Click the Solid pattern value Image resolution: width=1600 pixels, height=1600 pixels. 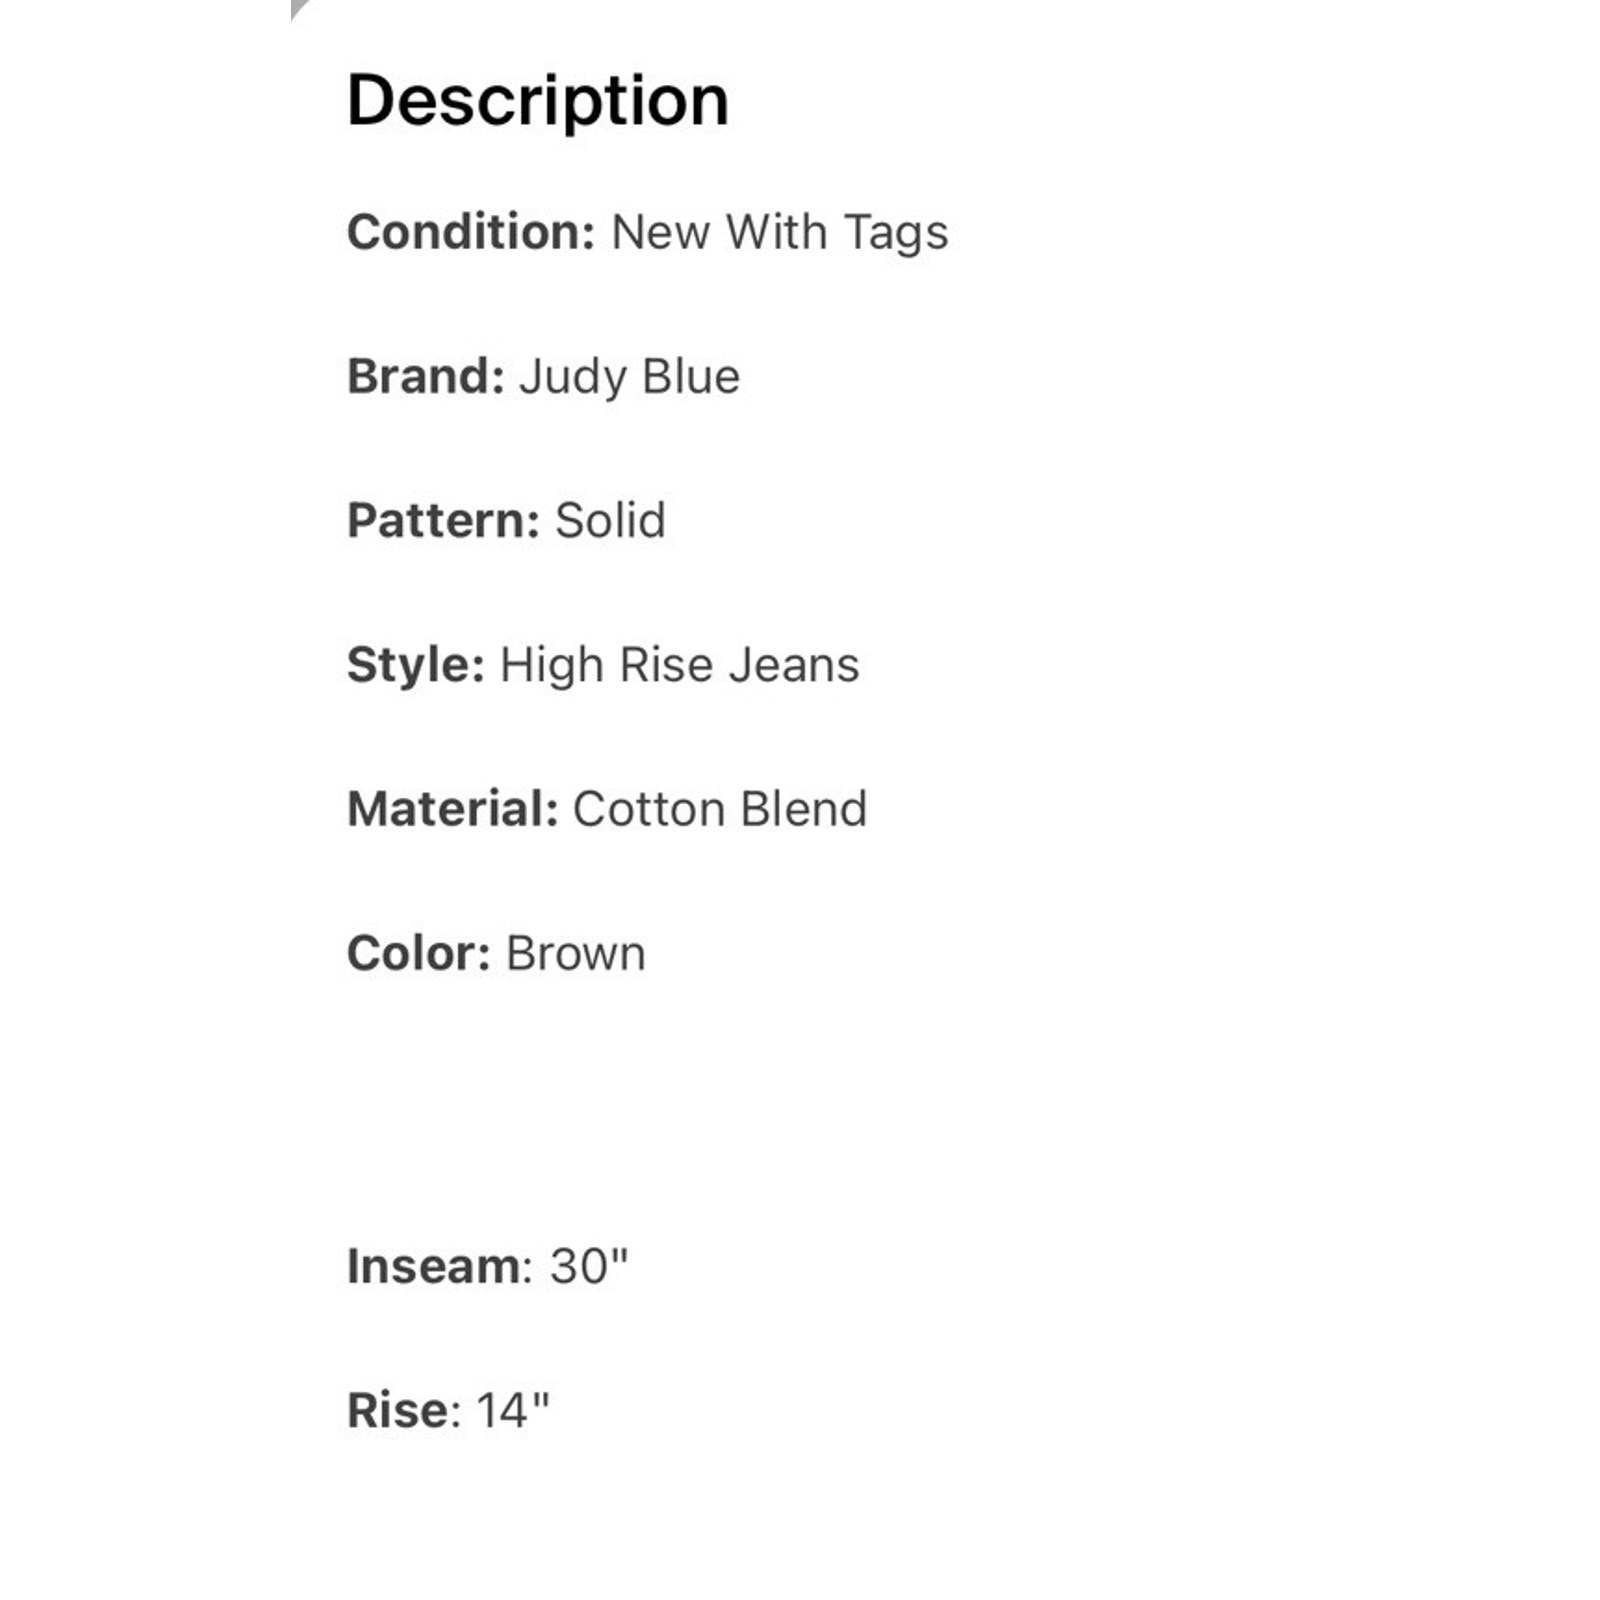pyautogui.click(x=610, y=521)
